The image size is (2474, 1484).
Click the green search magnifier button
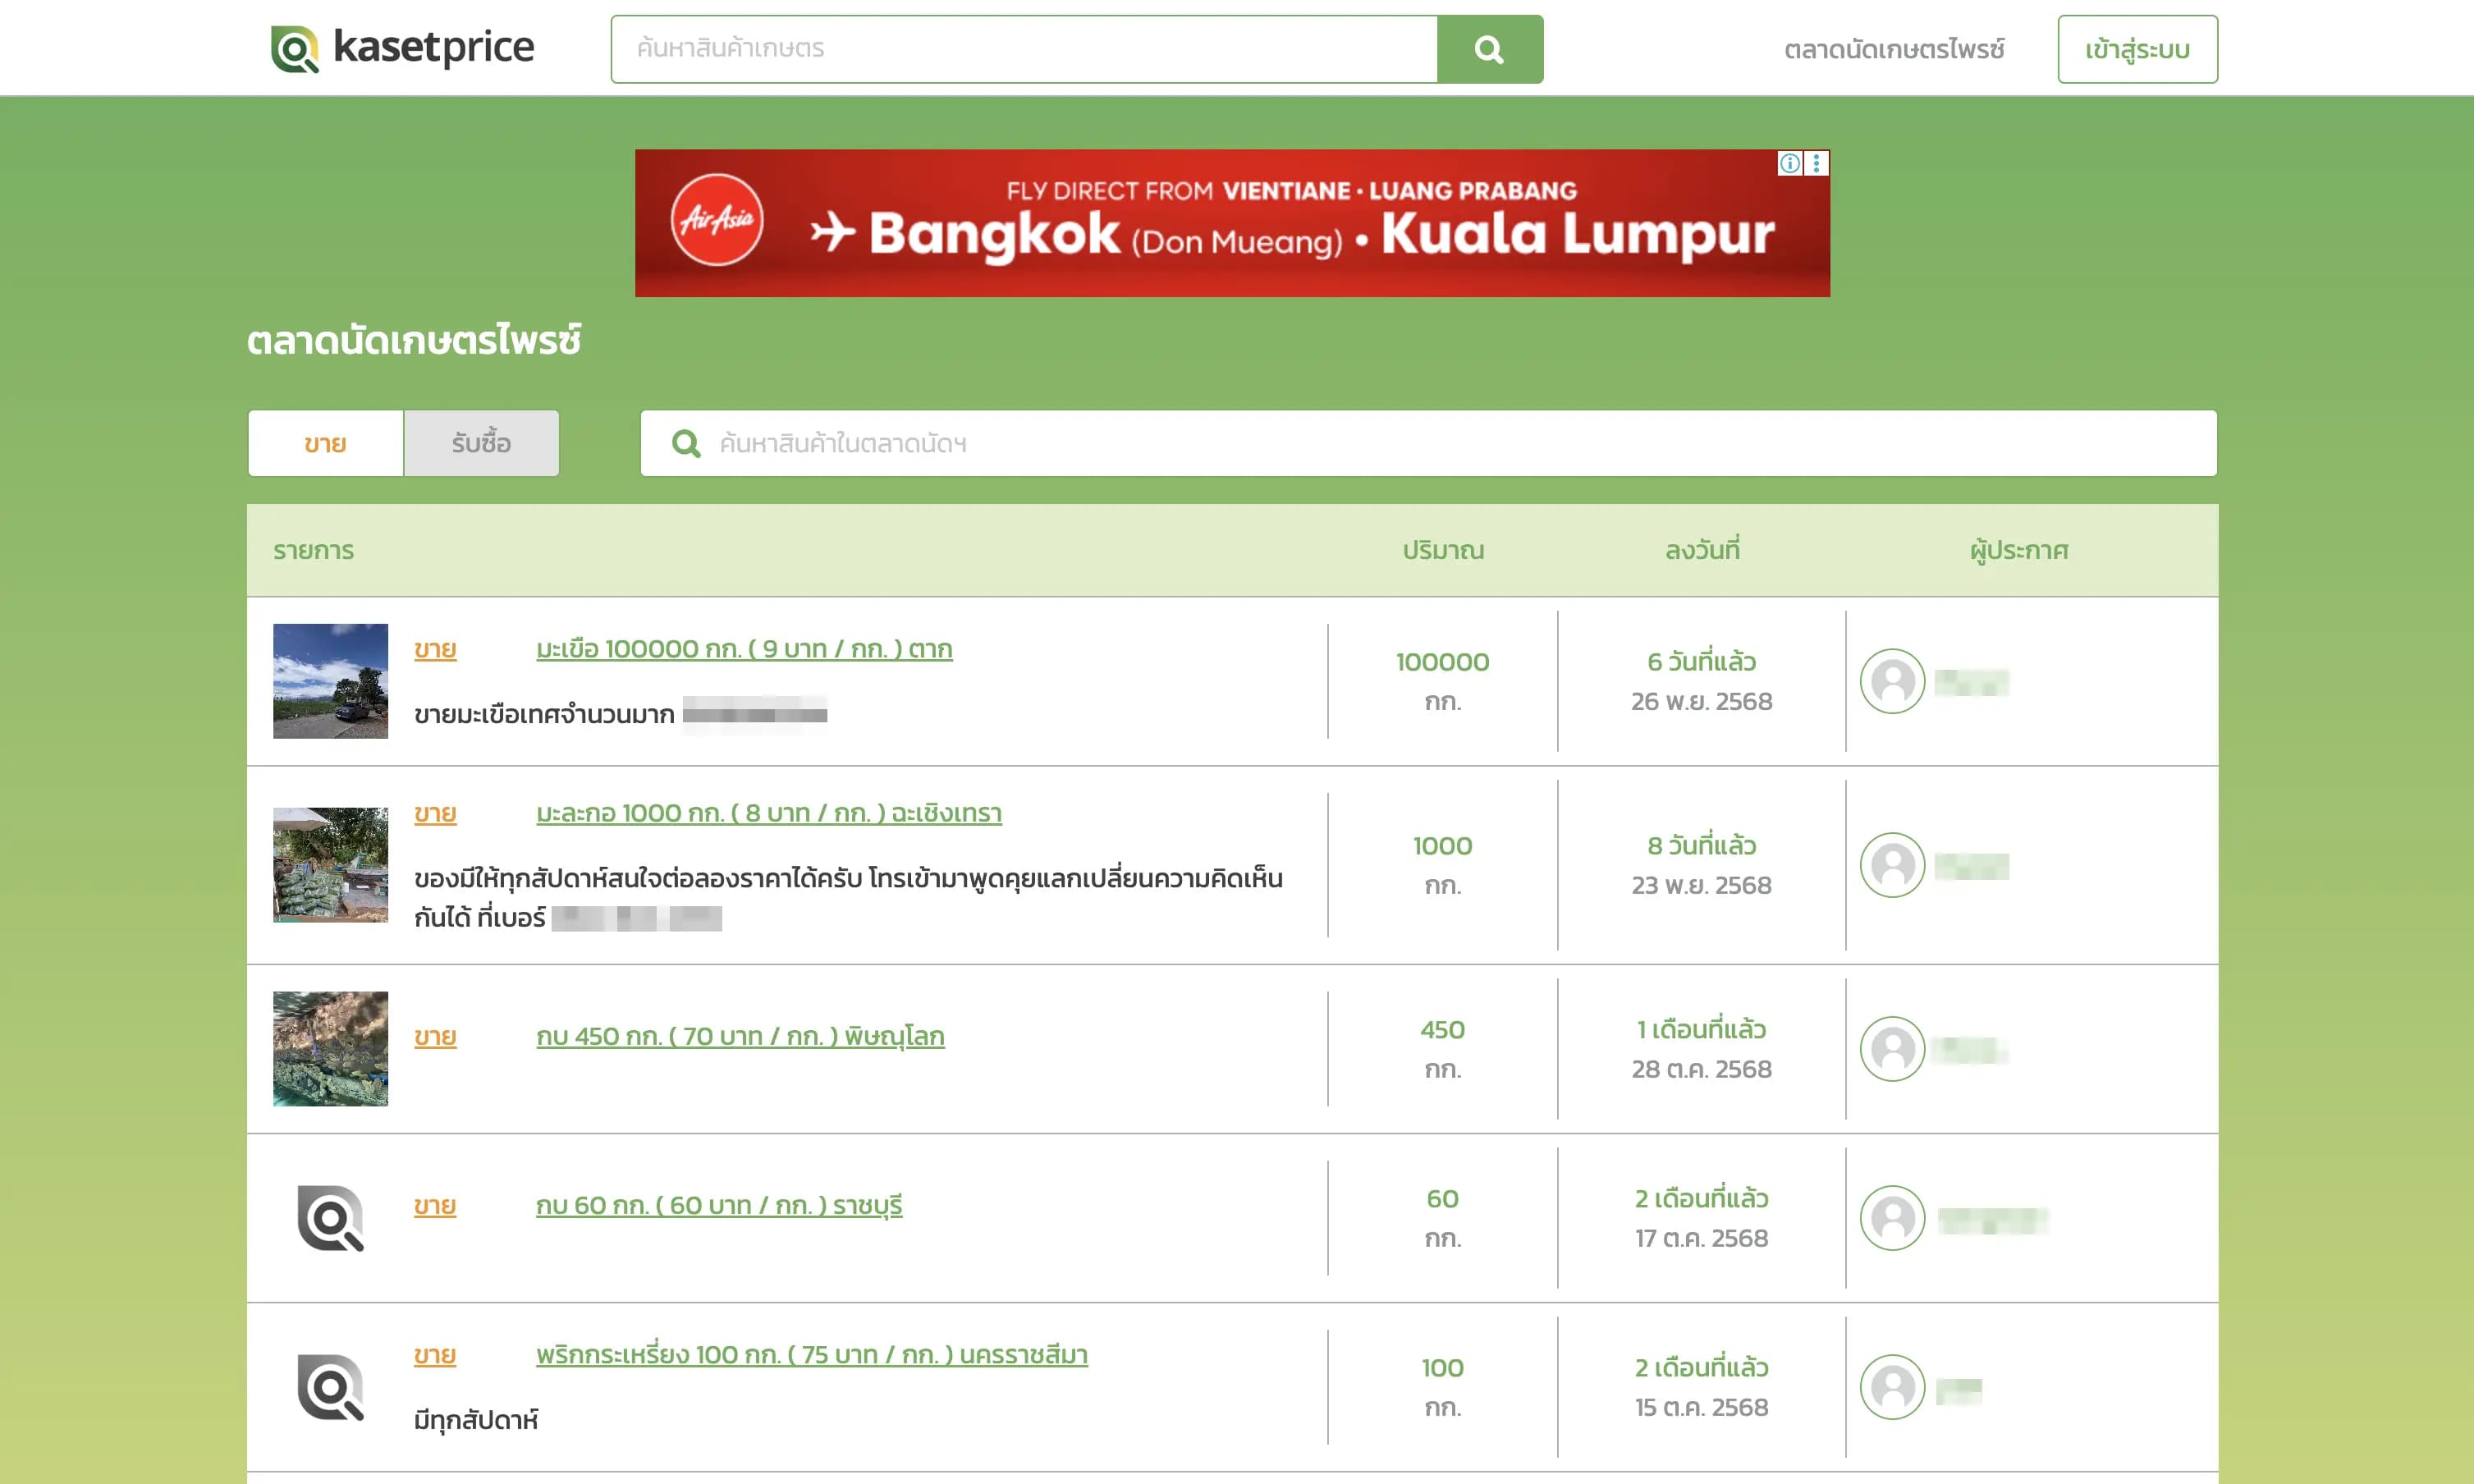point(1489,49)
